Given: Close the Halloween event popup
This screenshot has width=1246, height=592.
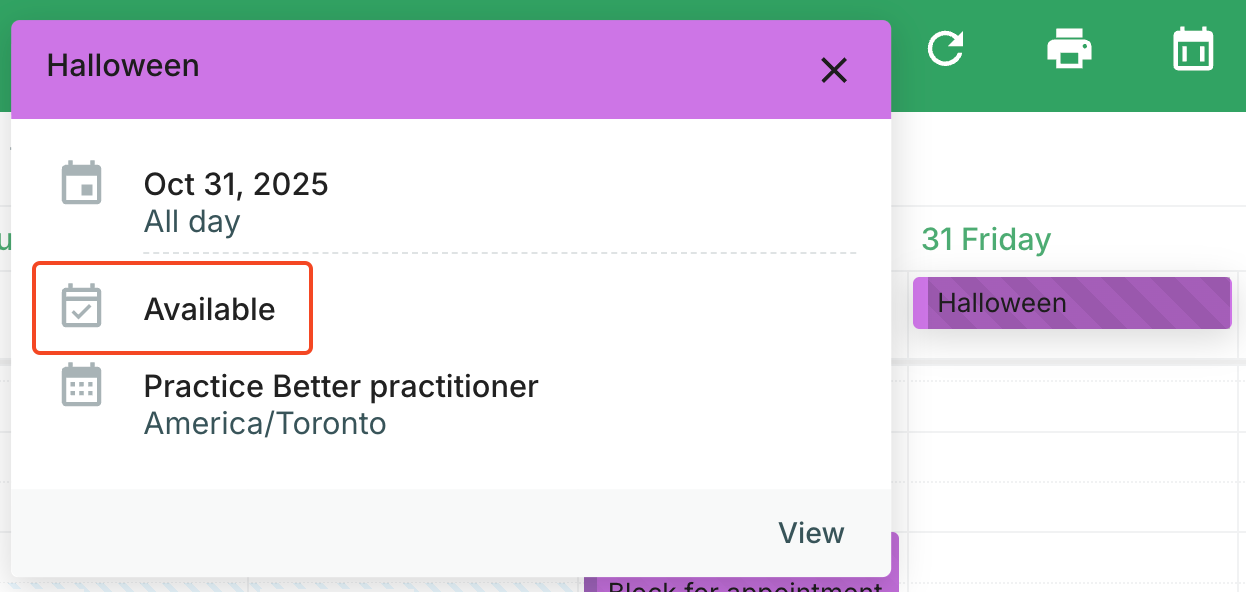Looking at the screenshot, I should point(833,70).
